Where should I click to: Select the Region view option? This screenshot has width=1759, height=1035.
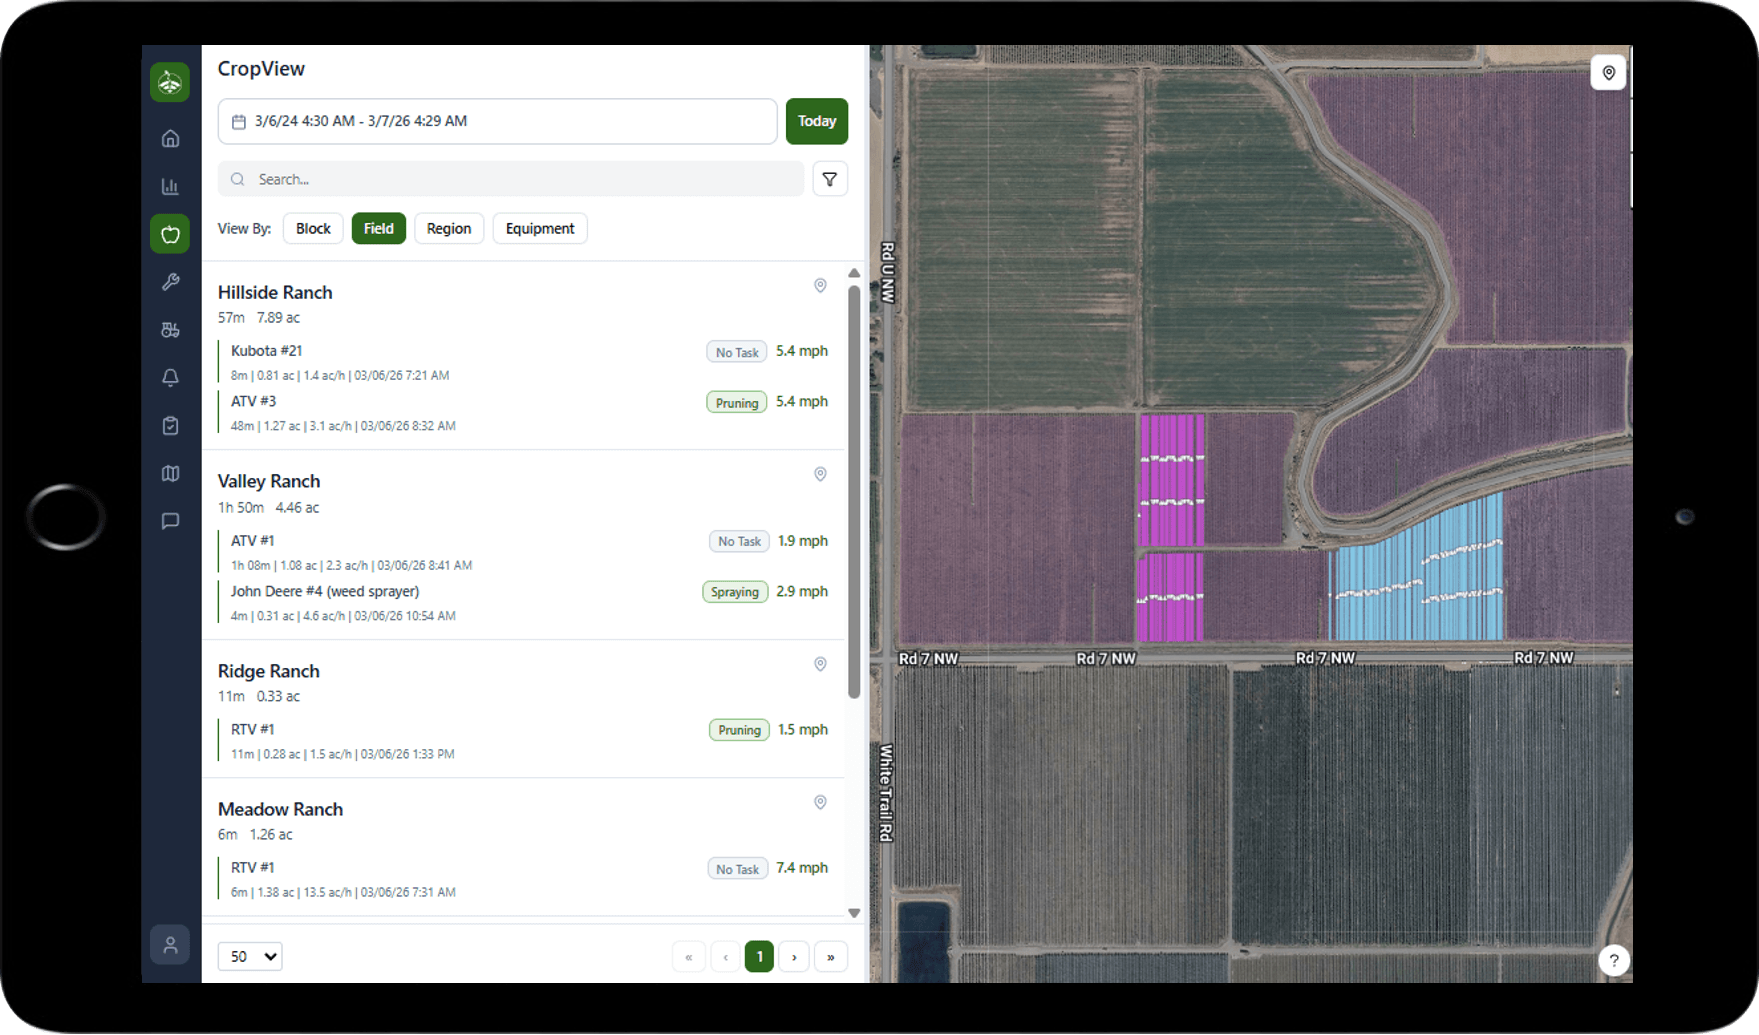coord(448,229)
